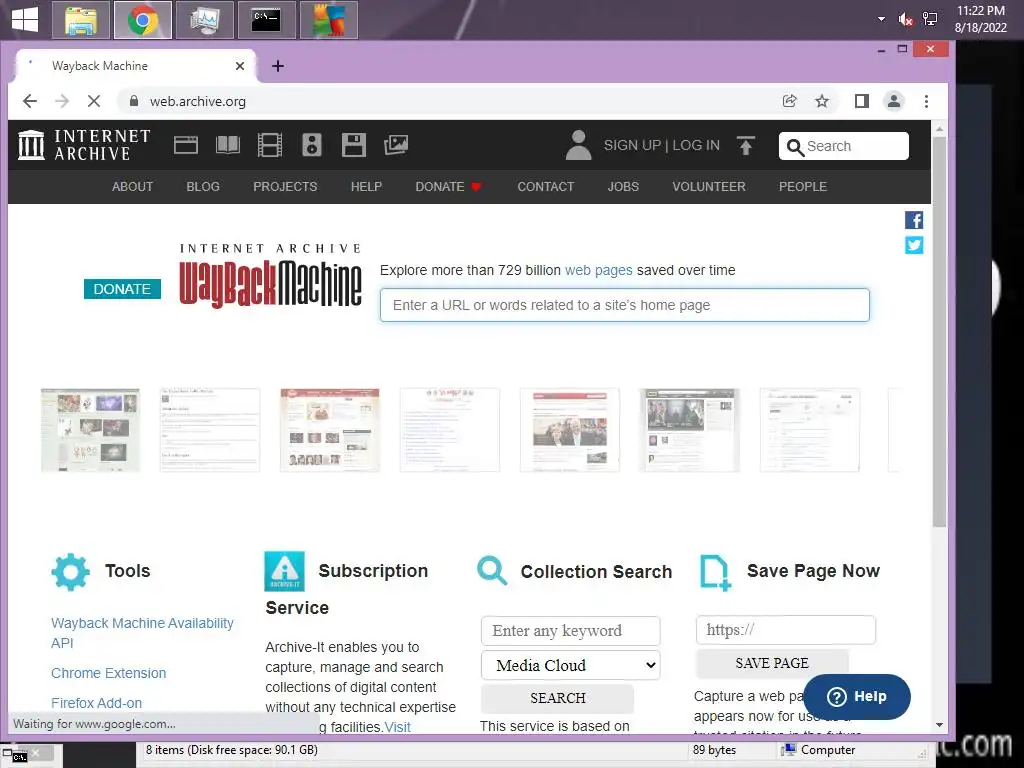This screenshot has width=1024, height=768.
Task: Click the Chrome icon in the taskbar
Action: point(142,20)
